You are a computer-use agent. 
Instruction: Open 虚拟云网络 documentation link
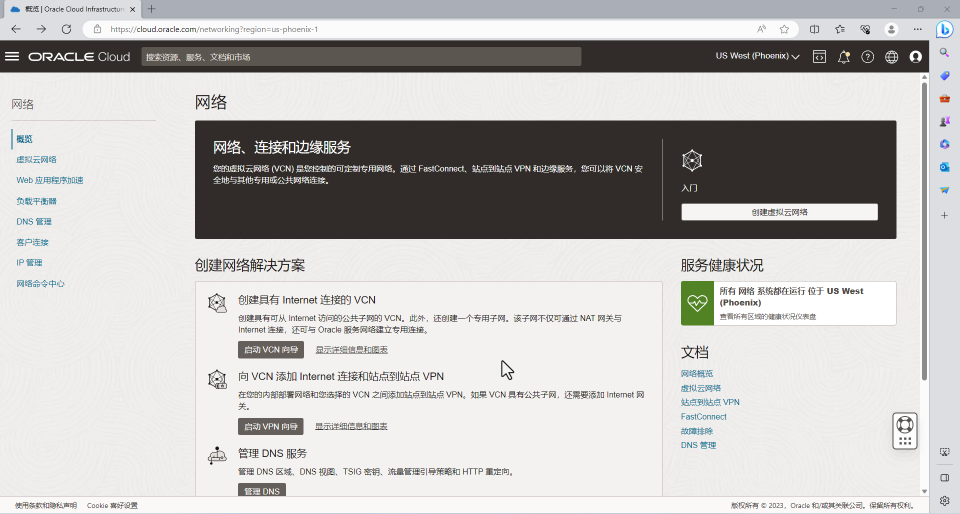point(701,388)
